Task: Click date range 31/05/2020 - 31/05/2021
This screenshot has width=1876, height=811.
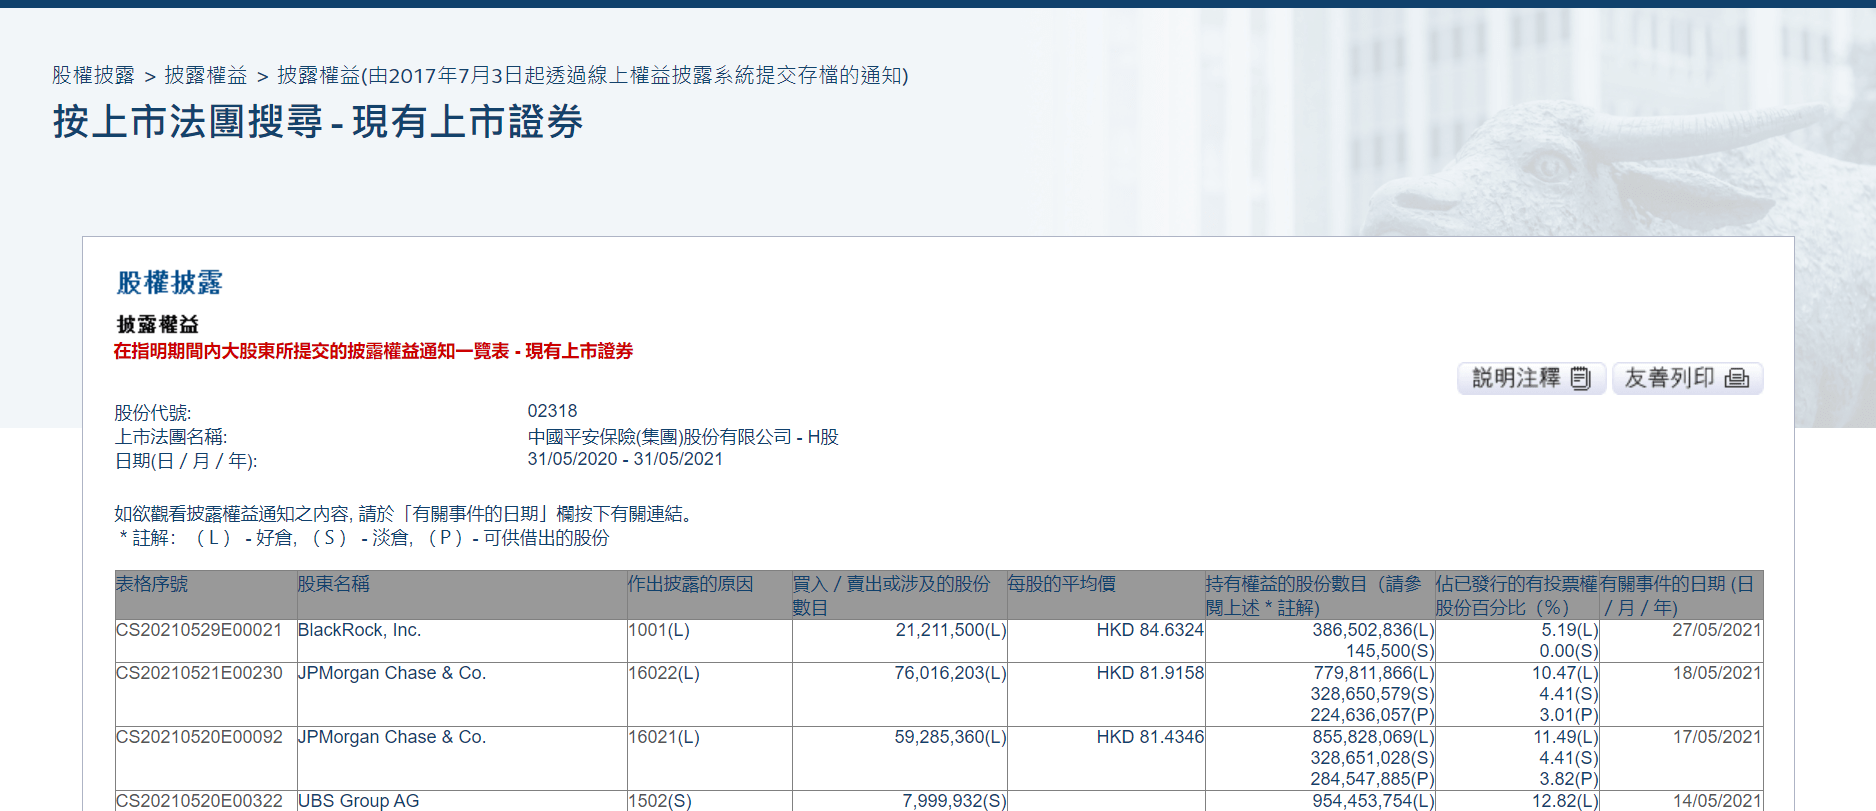Action: [625, 459]
